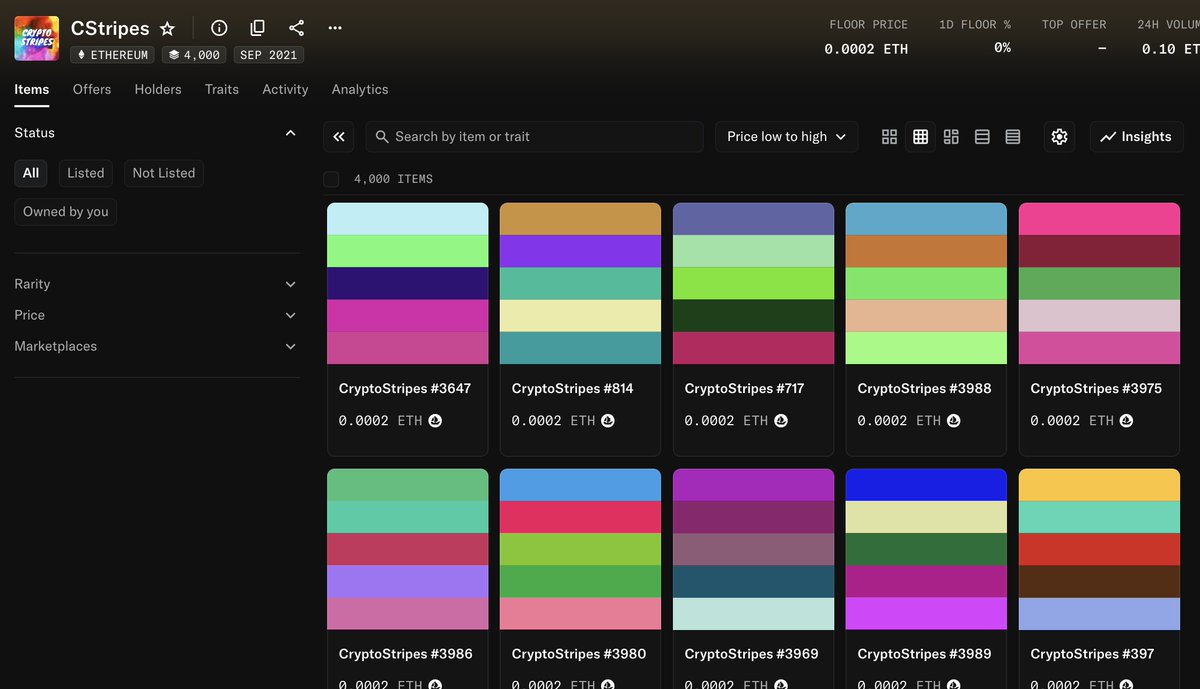
Task: Open the CryptoStripes #3980 stripe image
Action: pyautogui.click(x=581, y=549)
